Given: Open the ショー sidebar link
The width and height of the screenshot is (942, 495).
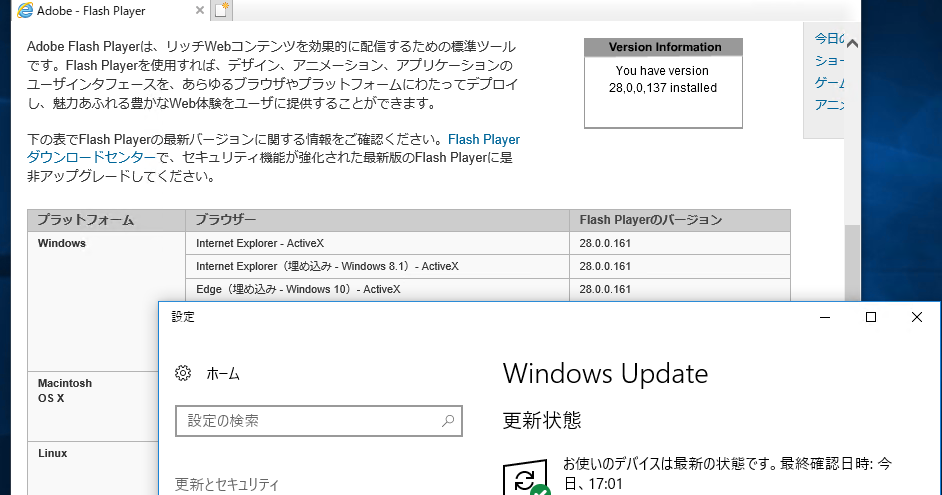Looking at the screenshot, I should (829, 61).
